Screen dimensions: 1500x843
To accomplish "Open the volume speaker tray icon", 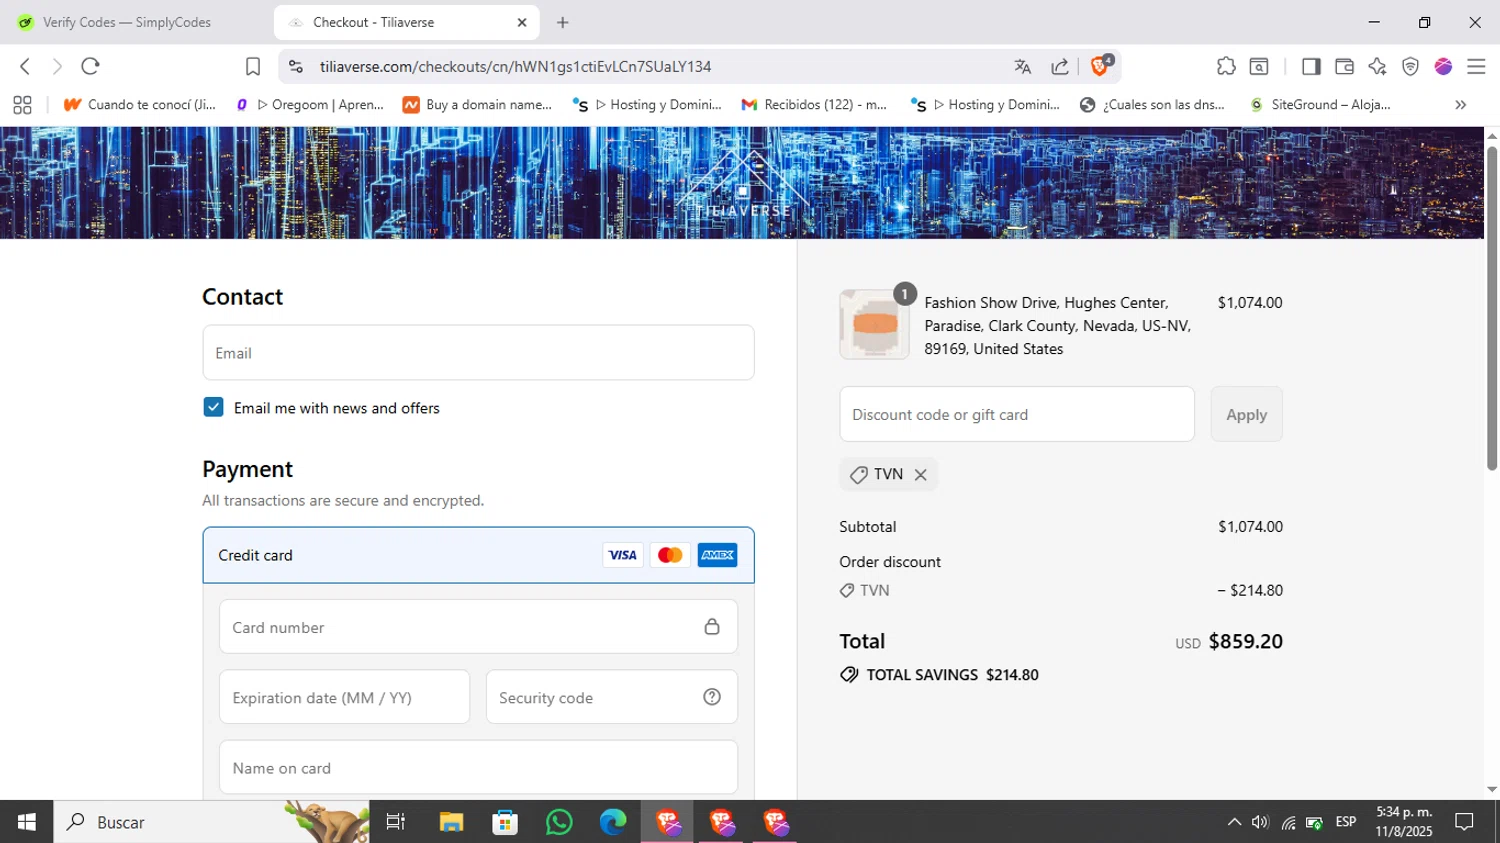I will tap(1260, 822).
